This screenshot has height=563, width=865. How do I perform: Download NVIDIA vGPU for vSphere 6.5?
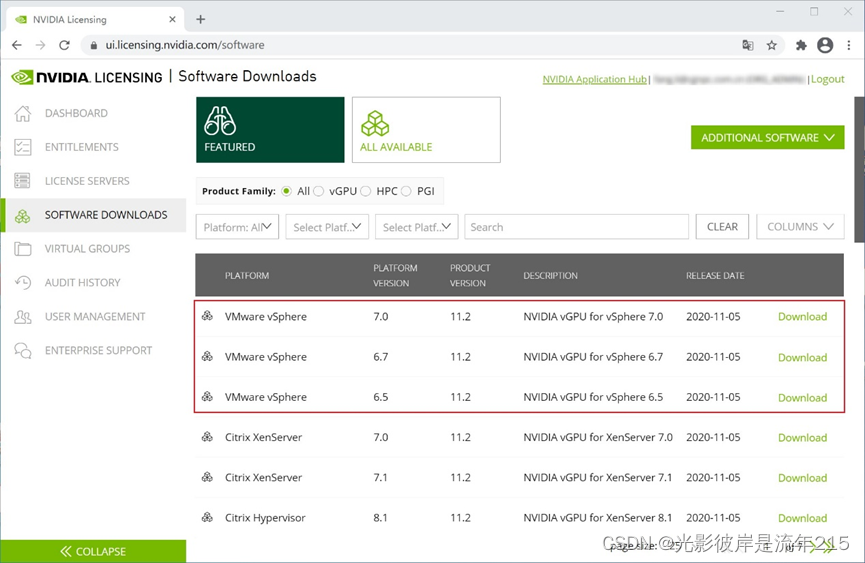click(x=802, y=398)
